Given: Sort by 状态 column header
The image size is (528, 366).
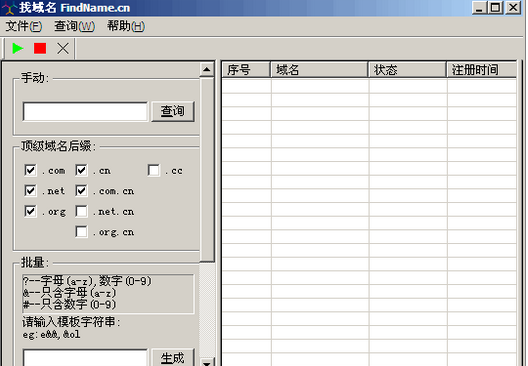Looking at the screenshot, I should click(407, 70).
